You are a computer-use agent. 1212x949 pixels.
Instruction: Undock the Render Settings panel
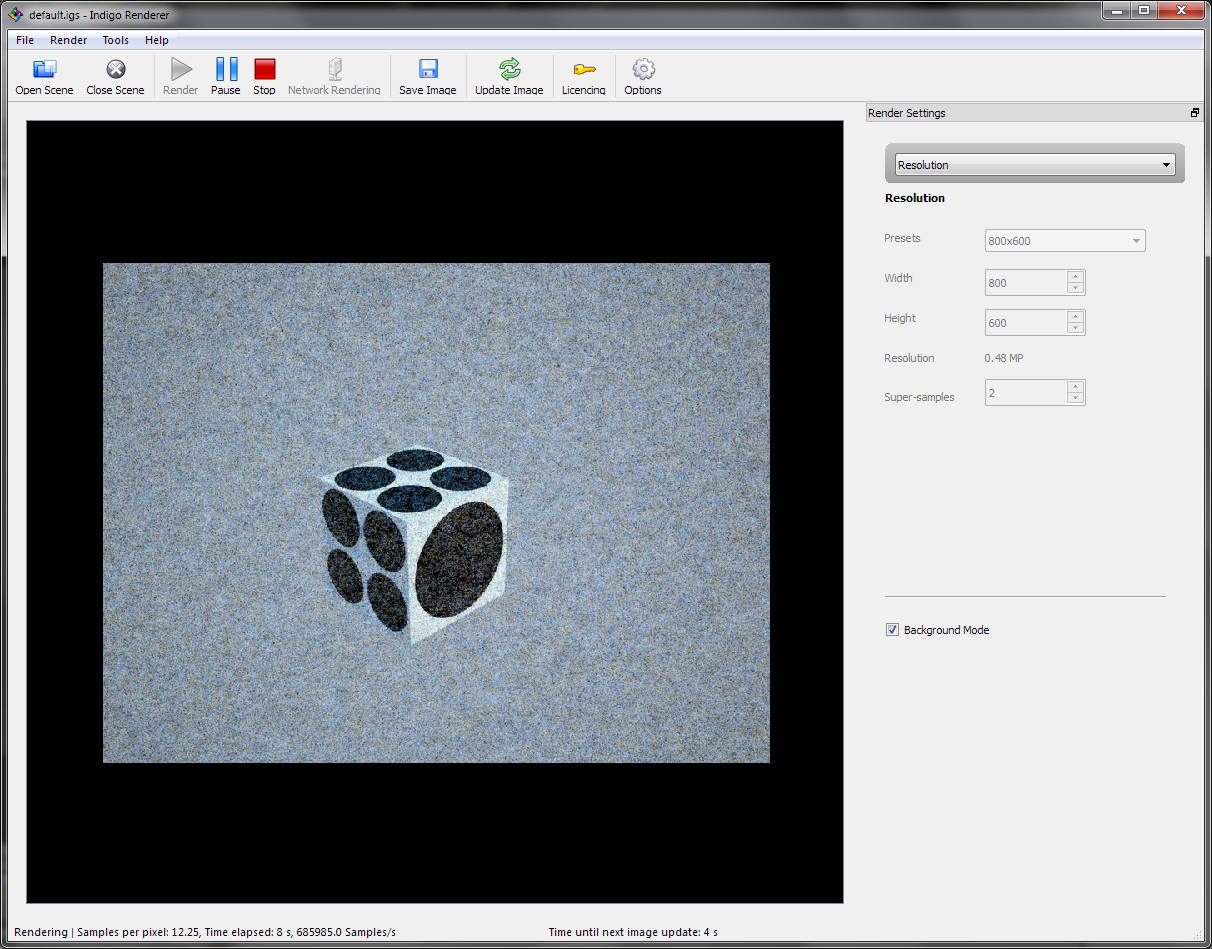click(1194, 113)
